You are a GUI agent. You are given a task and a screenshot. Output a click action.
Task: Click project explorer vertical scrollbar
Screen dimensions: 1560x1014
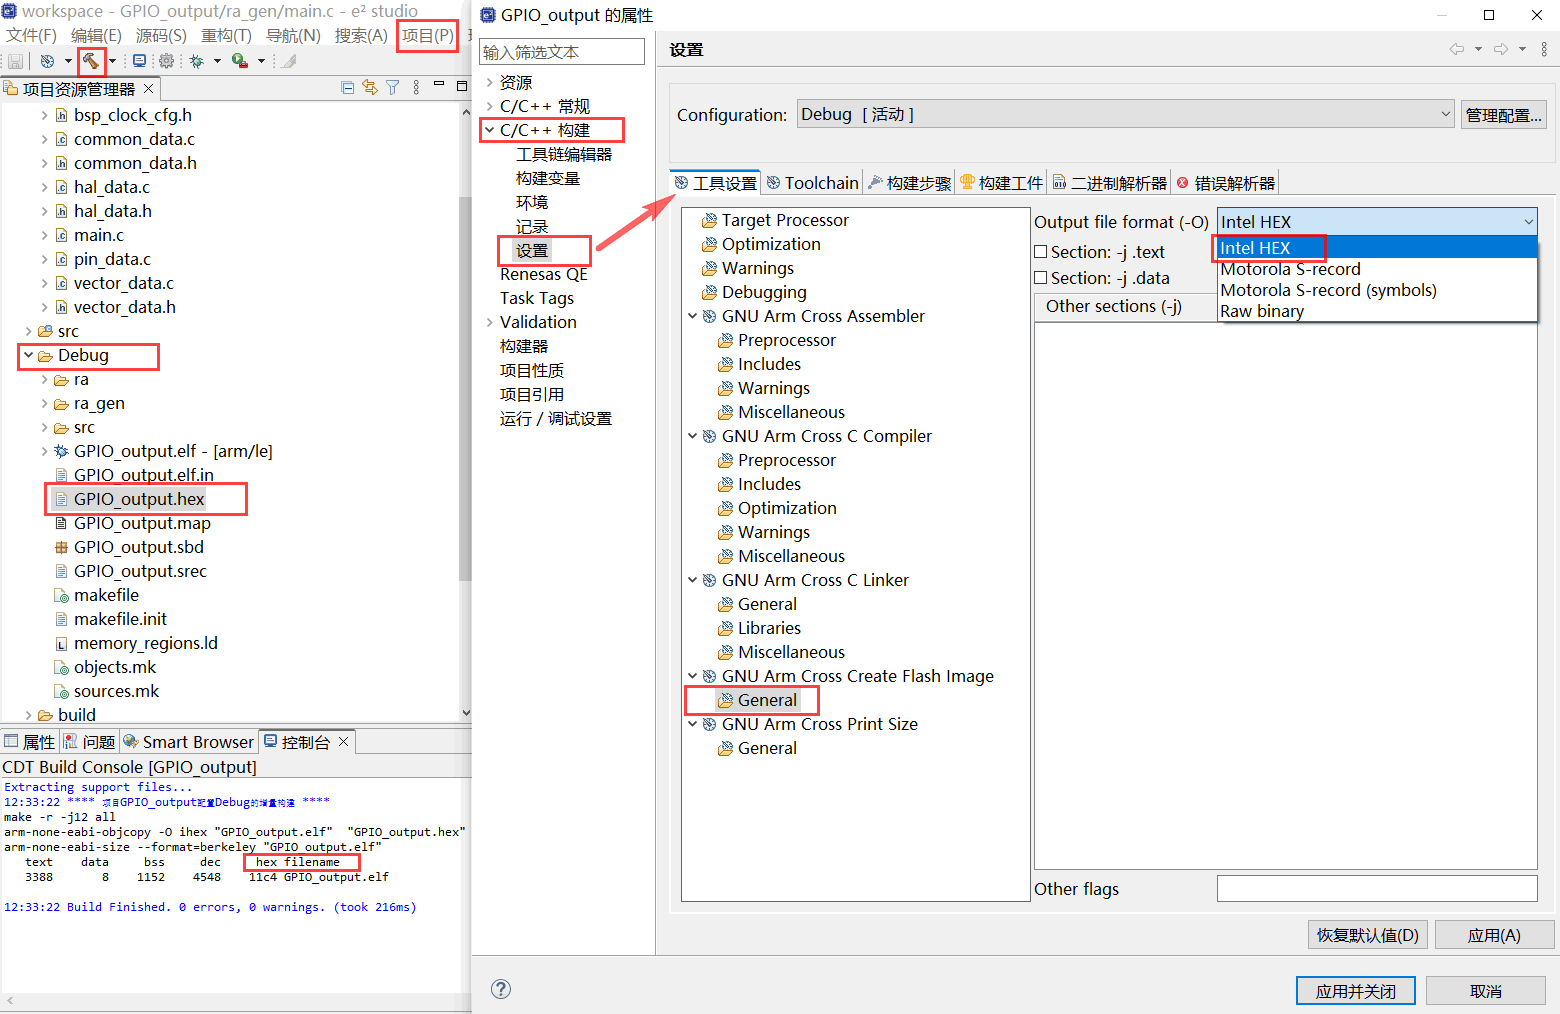(x=465, y=390)
